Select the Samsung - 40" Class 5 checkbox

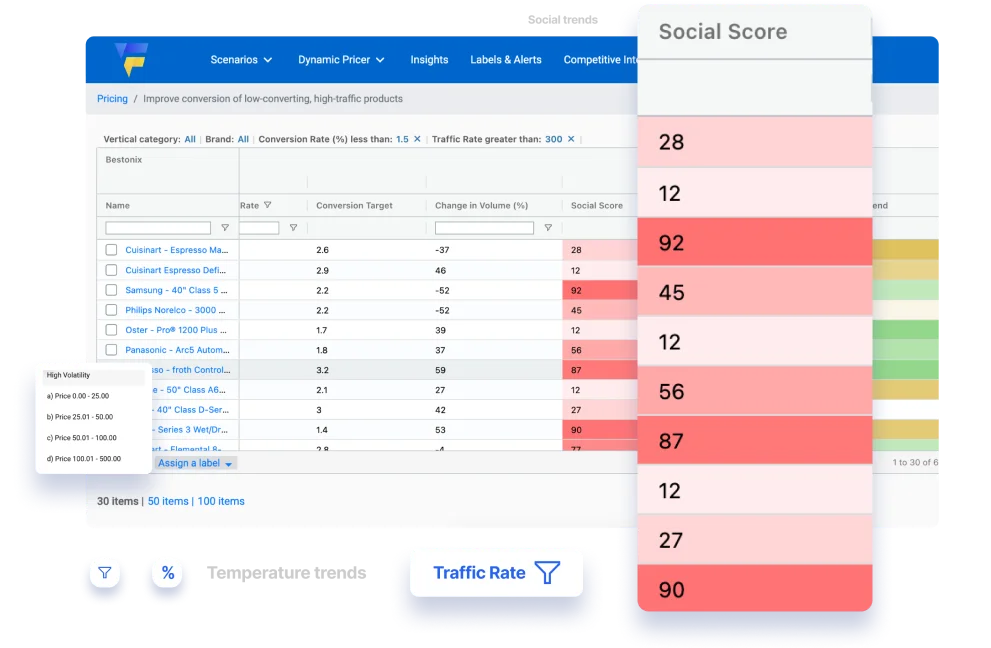pyautogui.click(x=111, y=290)
